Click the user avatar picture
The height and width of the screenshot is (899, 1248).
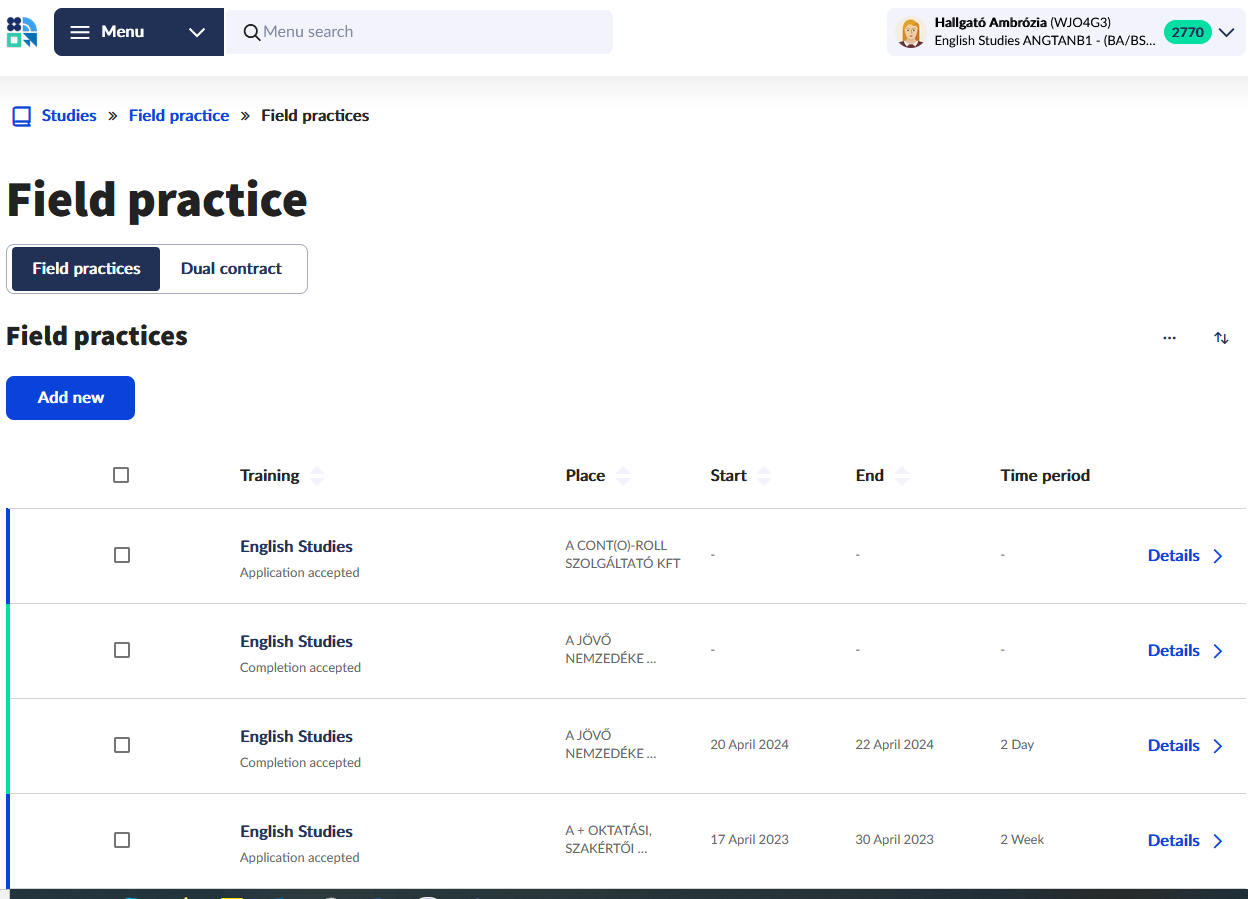910,33
